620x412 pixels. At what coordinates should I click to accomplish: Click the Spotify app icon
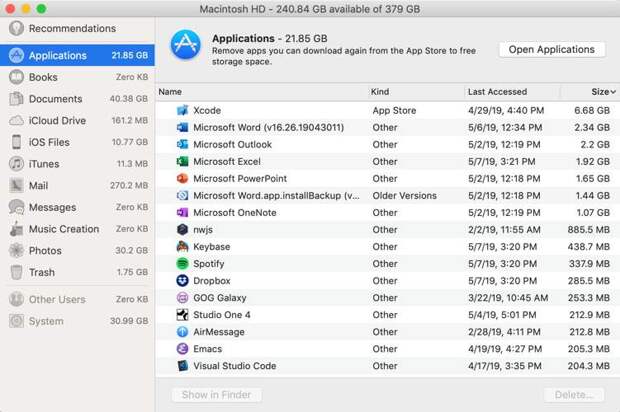click(x=182, y=263)
